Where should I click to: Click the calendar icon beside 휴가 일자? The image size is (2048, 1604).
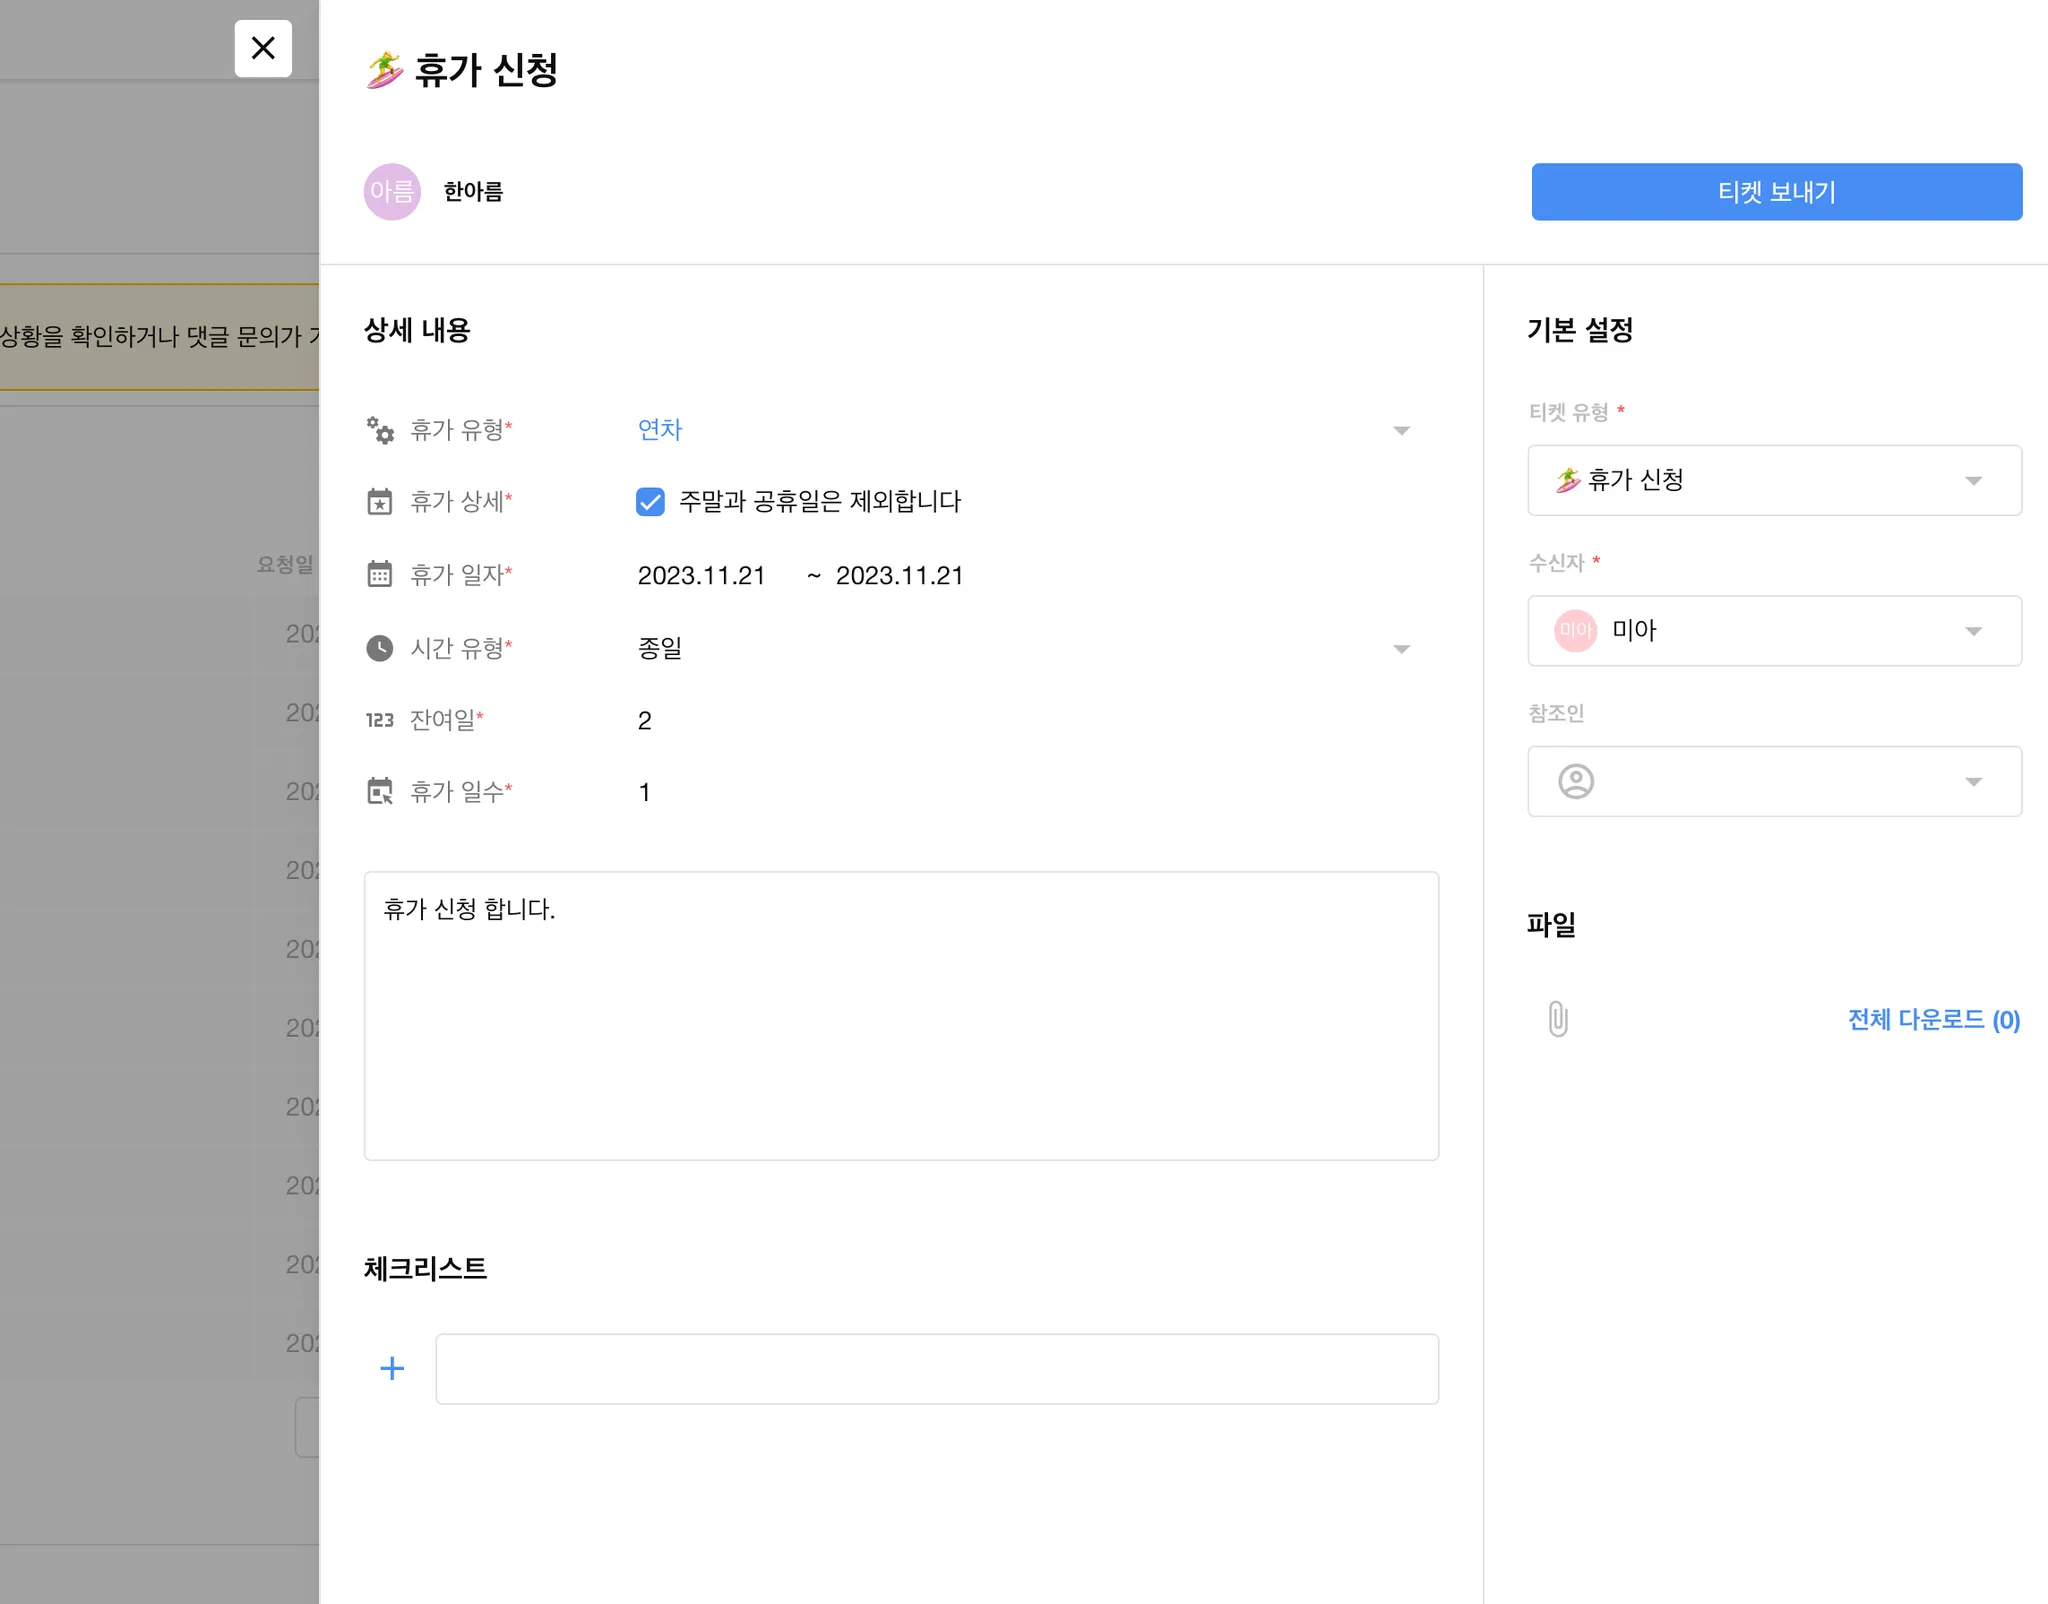coord(380,575)
